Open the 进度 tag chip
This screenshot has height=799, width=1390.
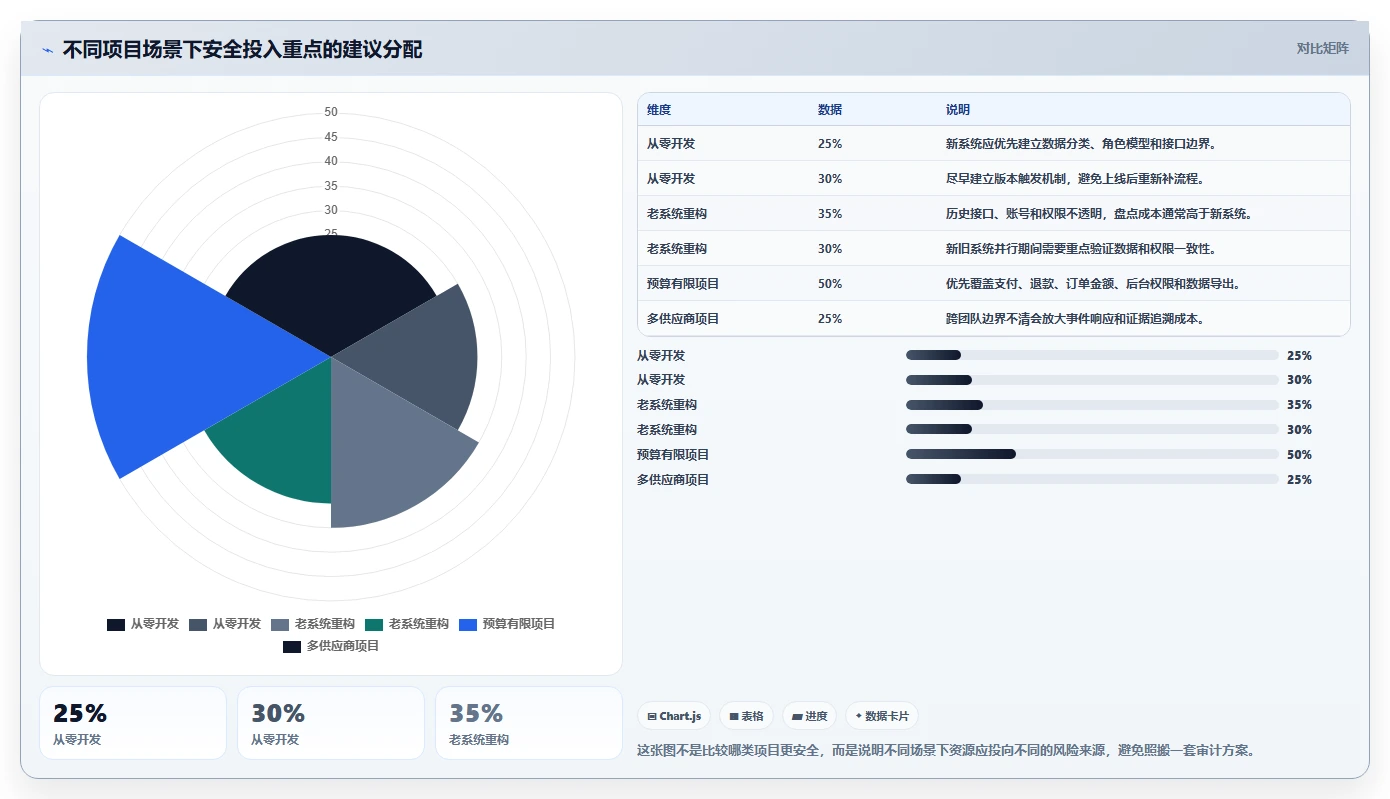tap(810, 716)
